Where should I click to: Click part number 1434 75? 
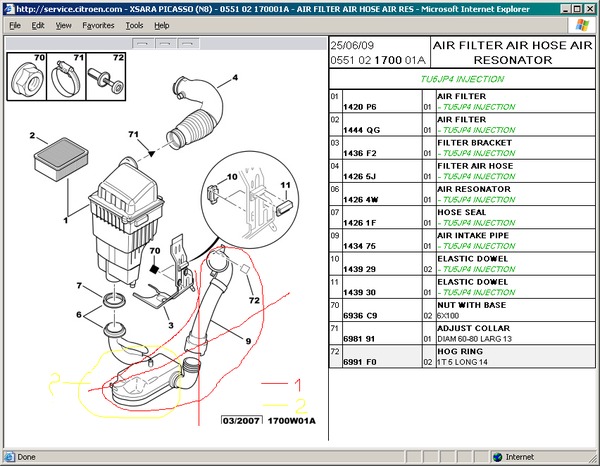tap(359, 246)
